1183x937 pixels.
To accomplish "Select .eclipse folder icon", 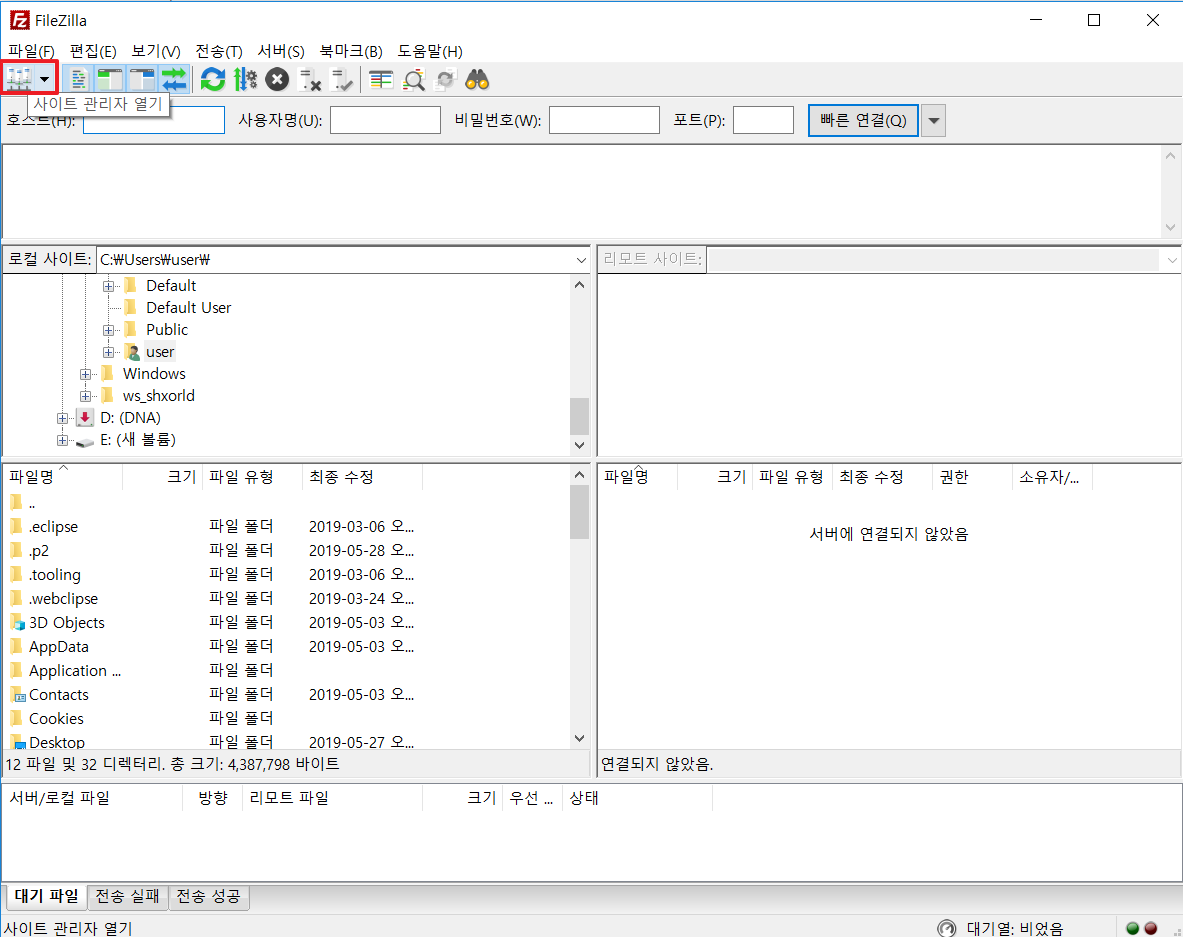I will click(17, 526).
